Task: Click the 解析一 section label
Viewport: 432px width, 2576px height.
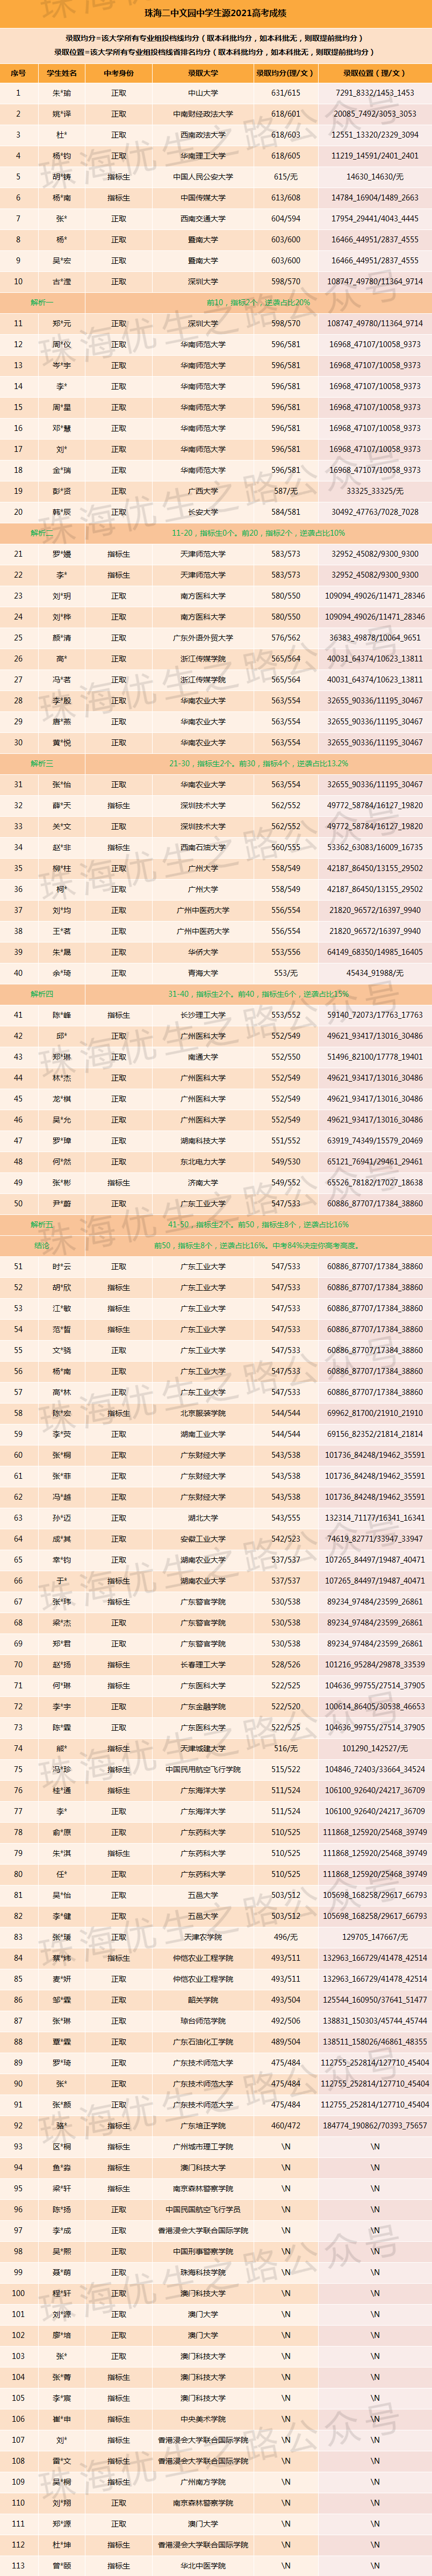Action: tap(42, 302)
